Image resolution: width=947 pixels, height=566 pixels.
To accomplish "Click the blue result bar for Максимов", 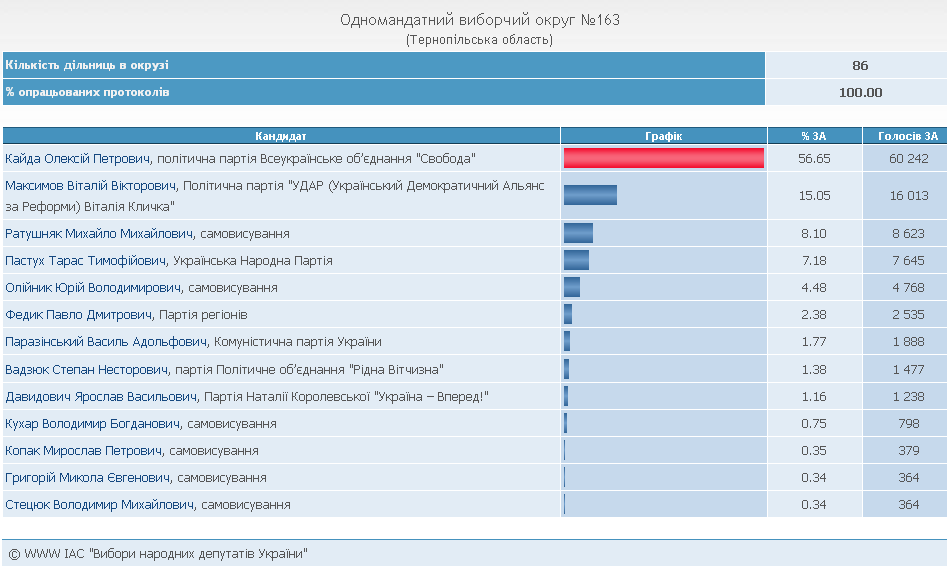I will click(590, 195).
